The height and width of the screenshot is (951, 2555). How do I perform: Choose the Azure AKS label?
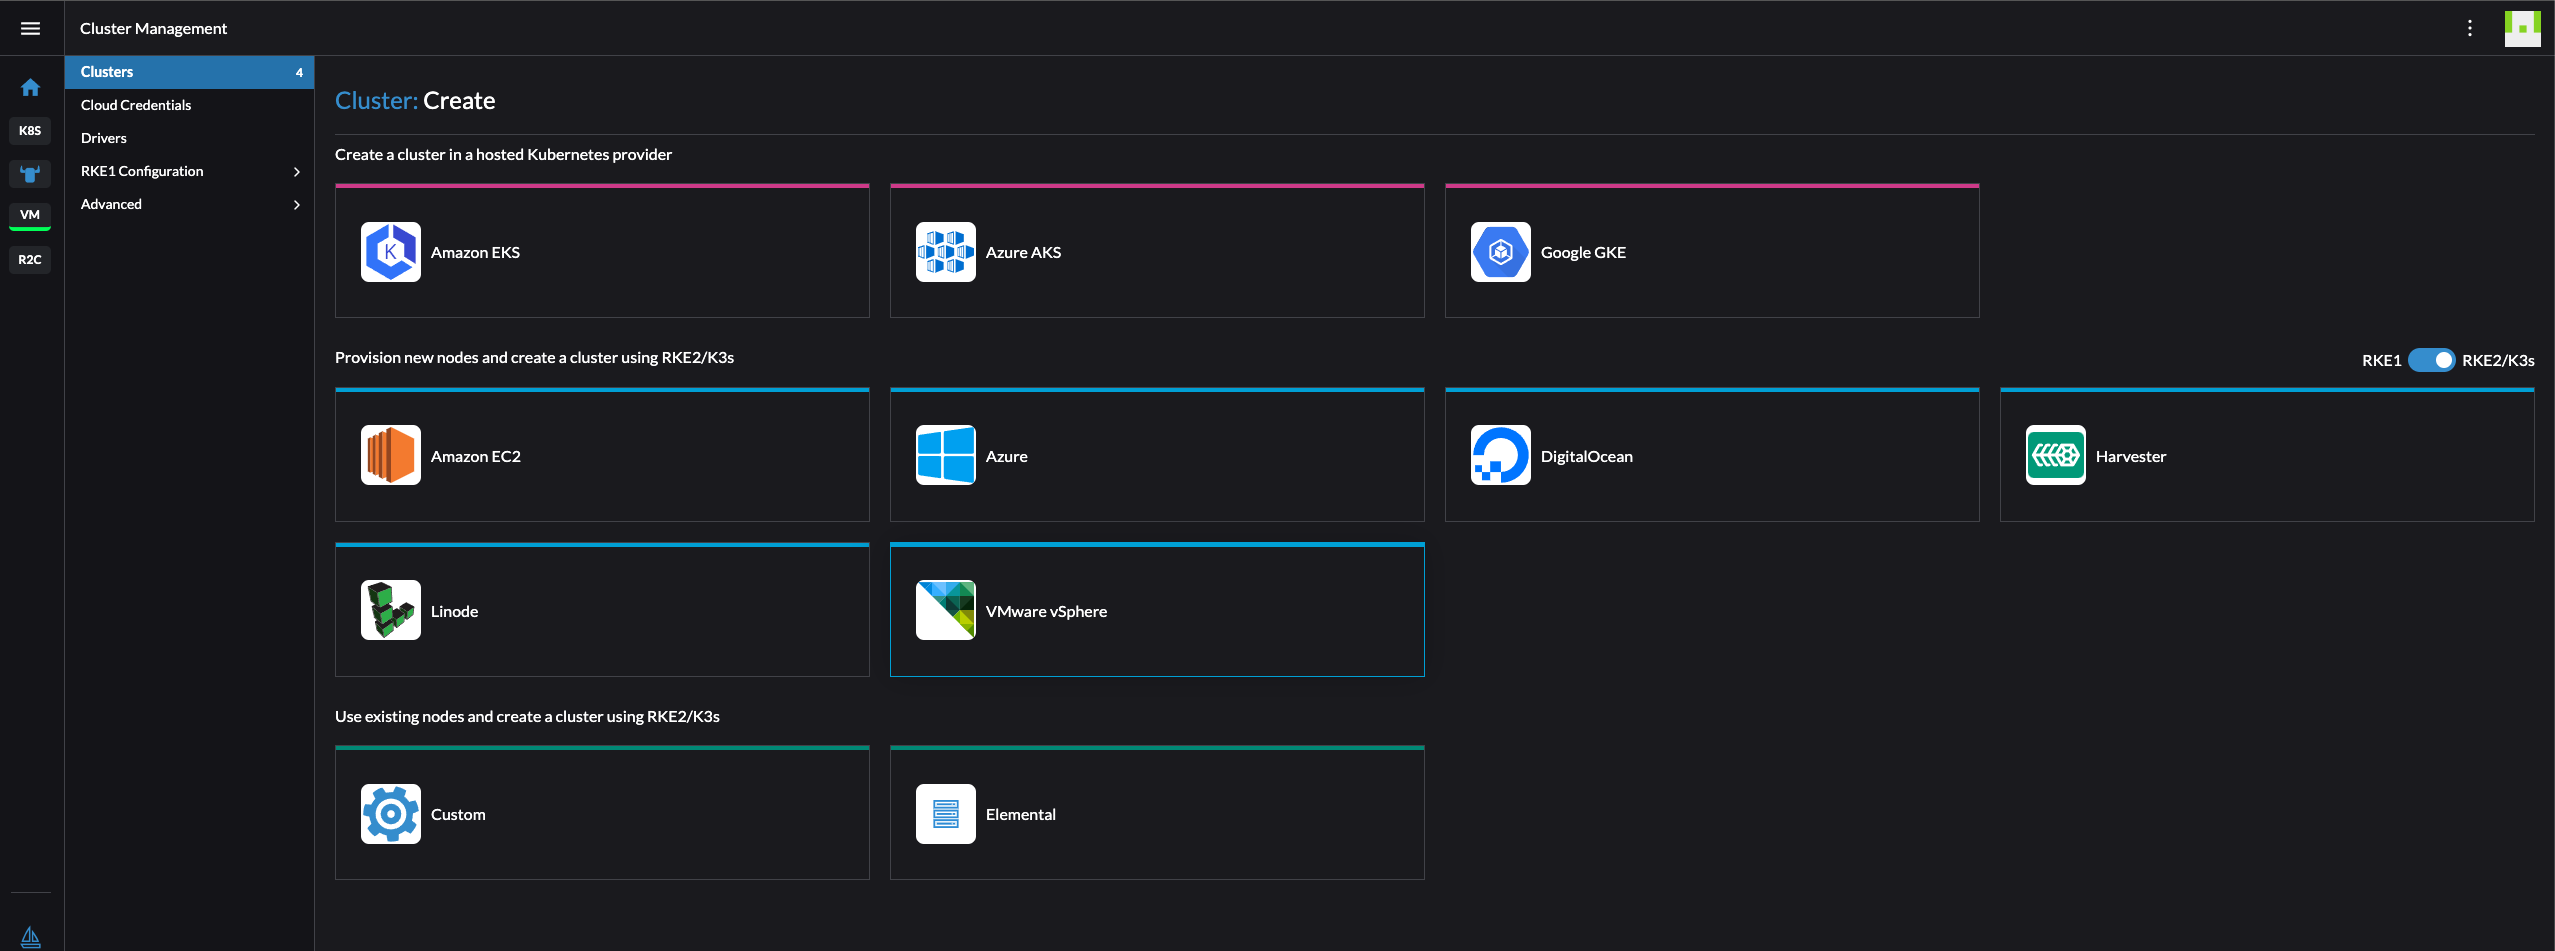click(1023, 253)
